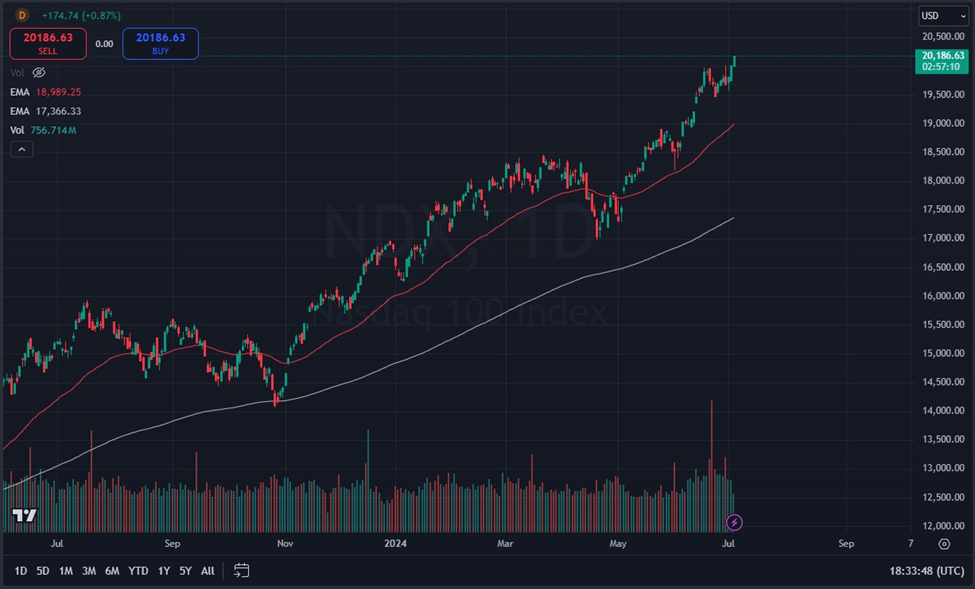Click the latest green candle at chart top
The height and width of the screenshot is (589, 975).
pos(734,60)
